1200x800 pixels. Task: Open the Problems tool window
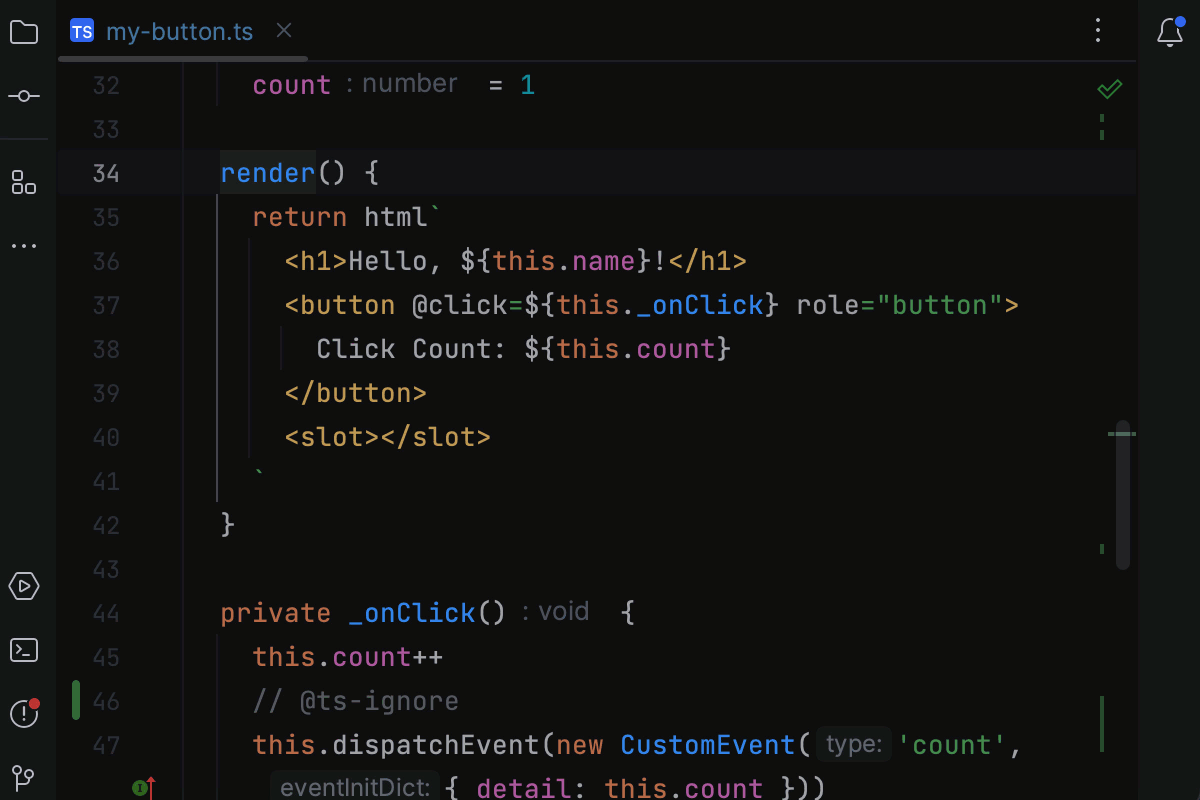(x=24, y=714)
